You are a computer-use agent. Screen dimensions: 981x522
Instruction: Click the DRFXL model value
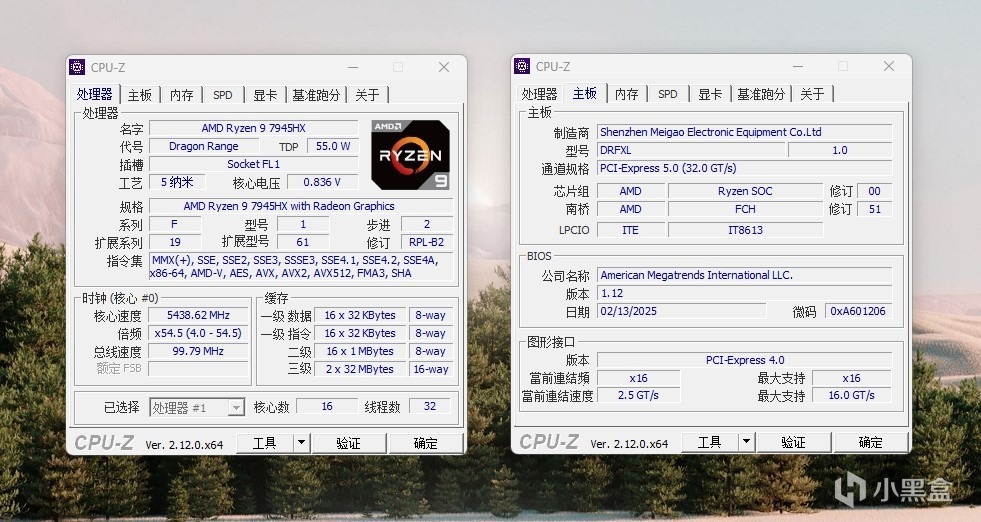(x=691, y=150)
